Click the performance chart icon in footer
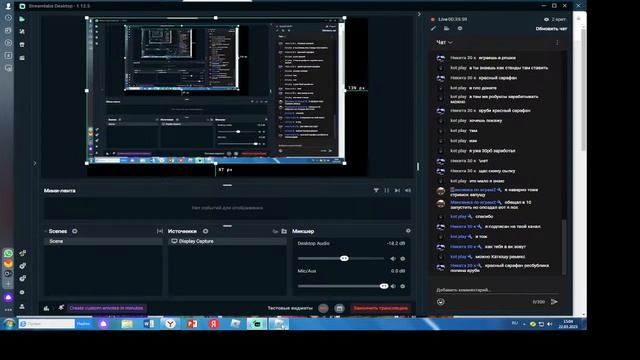Viewport: 640px width, 360px height. (47, 308)
